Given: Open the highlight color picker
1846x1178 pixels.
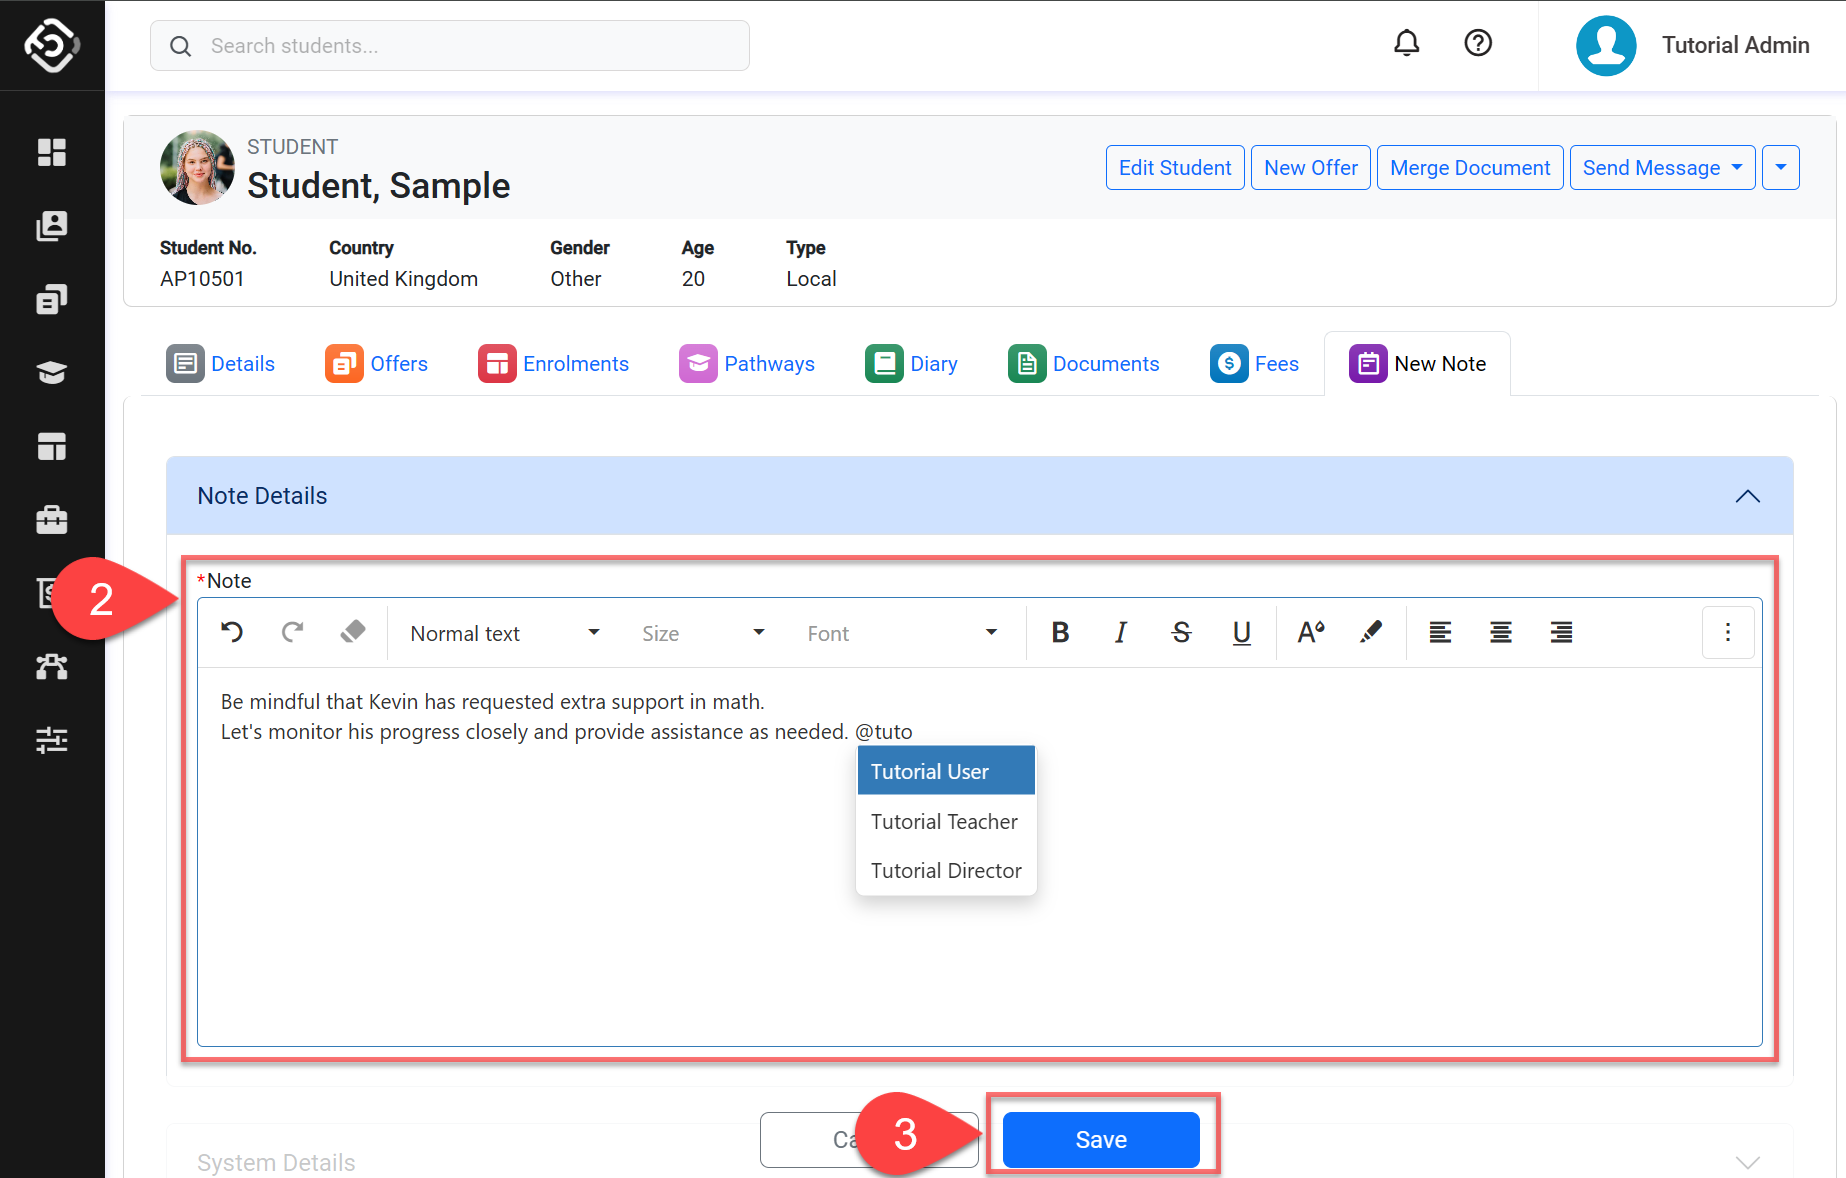Looking at the screenshot, I should click(1370, 632).
